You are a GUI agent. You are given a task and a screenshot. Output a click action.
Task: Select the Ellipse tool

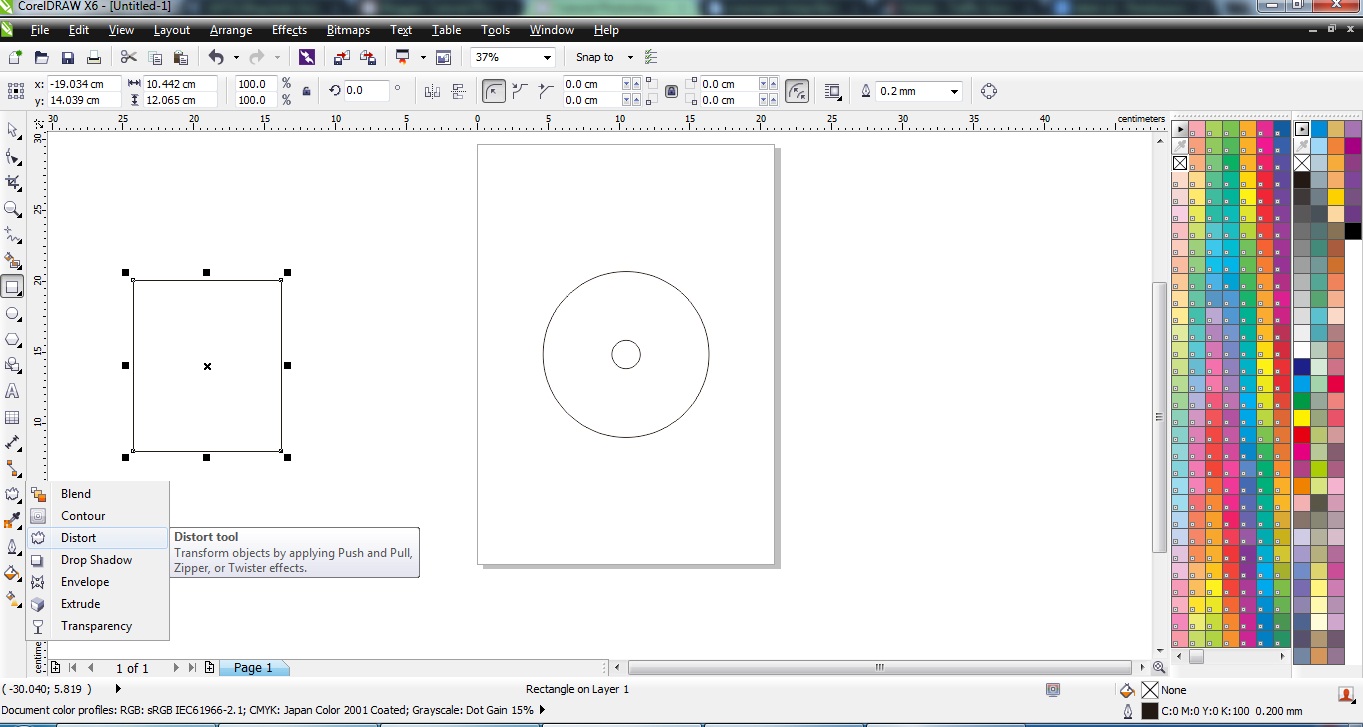click(13, 313)
